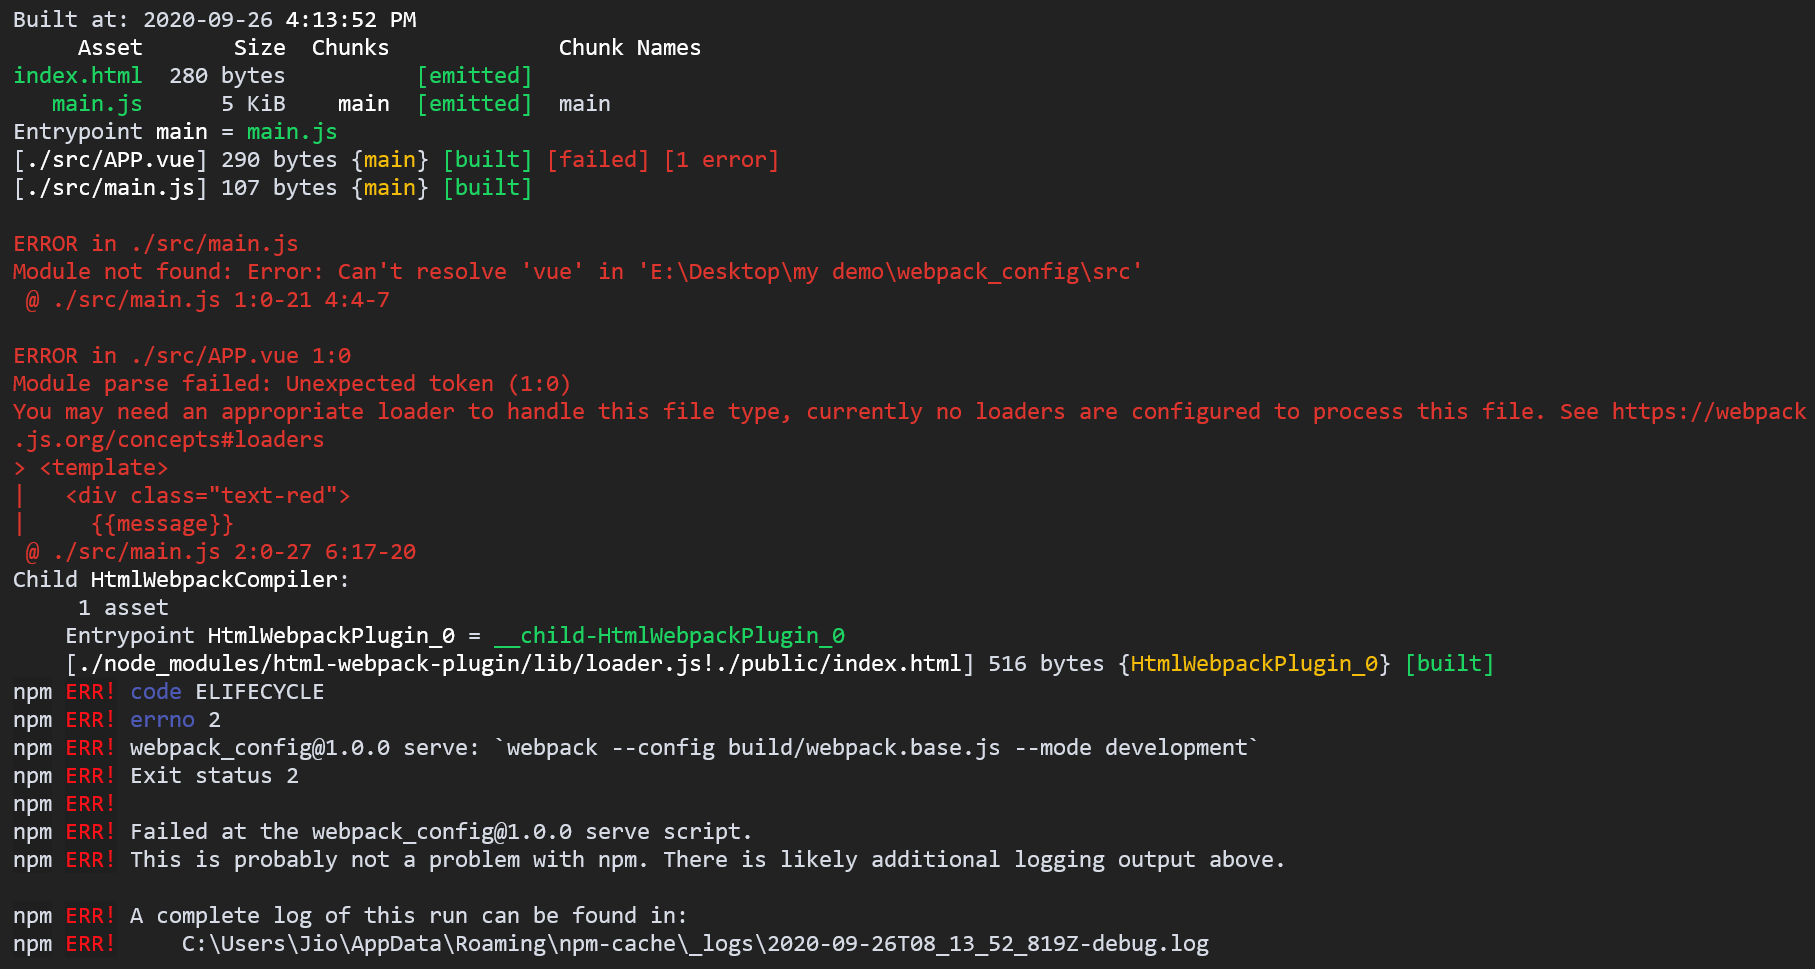Click 'Child HtmlWebpackCompiler:' line
The height and width of the screenshot is (969, 1815).
(x=182, y=580)
